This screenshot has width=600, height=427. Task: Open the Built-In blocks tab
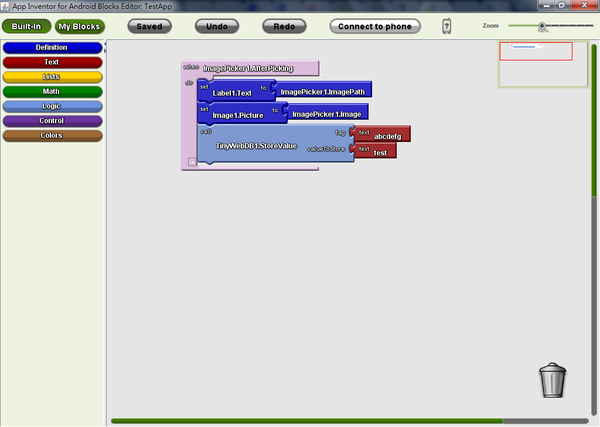tap(26, 26)
